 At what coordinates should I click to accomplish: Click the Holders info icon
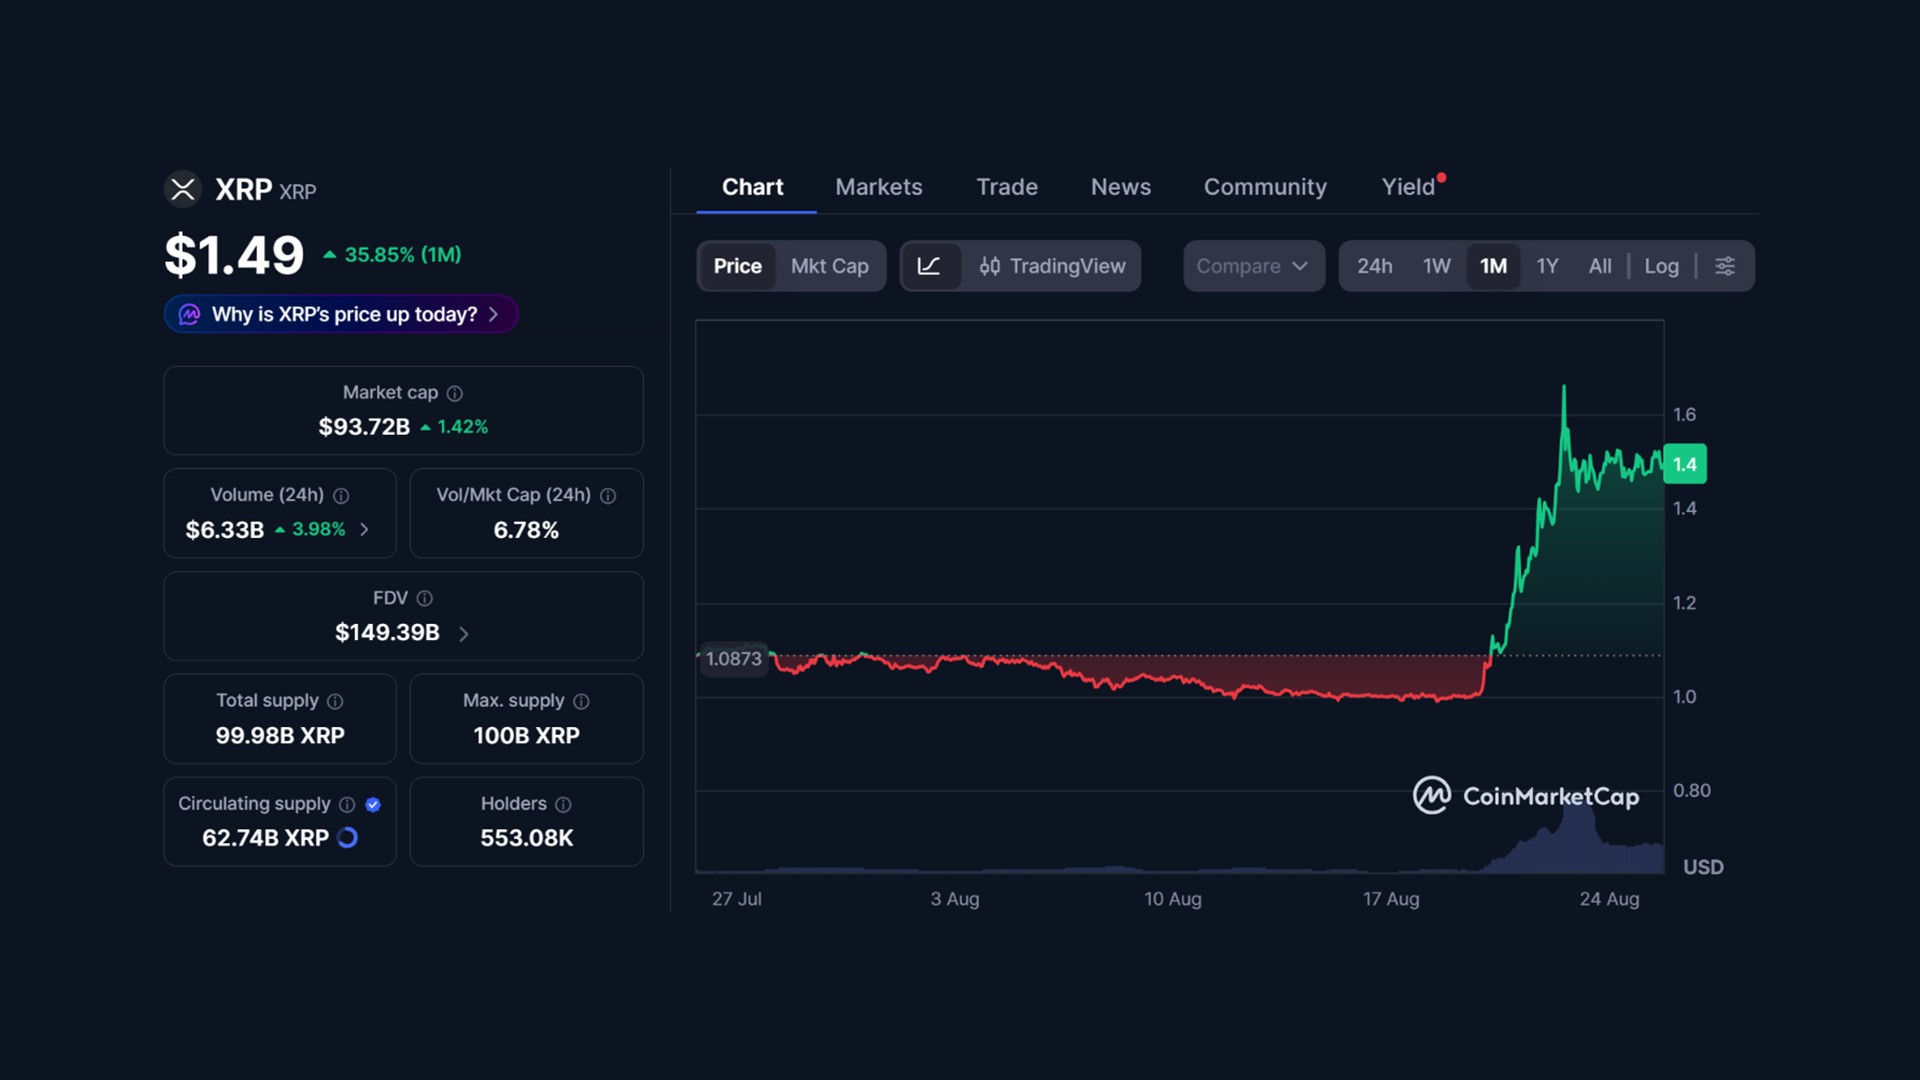tap(563, 805)
